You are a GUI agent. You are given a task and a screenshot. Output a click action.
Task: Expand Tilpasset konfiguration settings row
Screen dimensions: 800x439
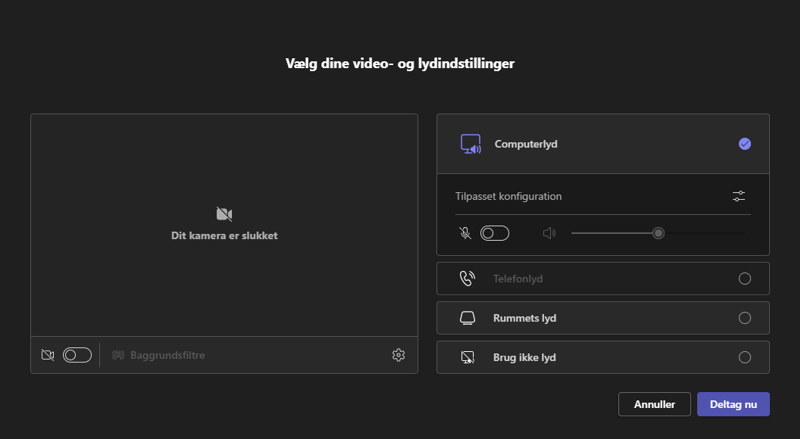[x=603, y=196]
